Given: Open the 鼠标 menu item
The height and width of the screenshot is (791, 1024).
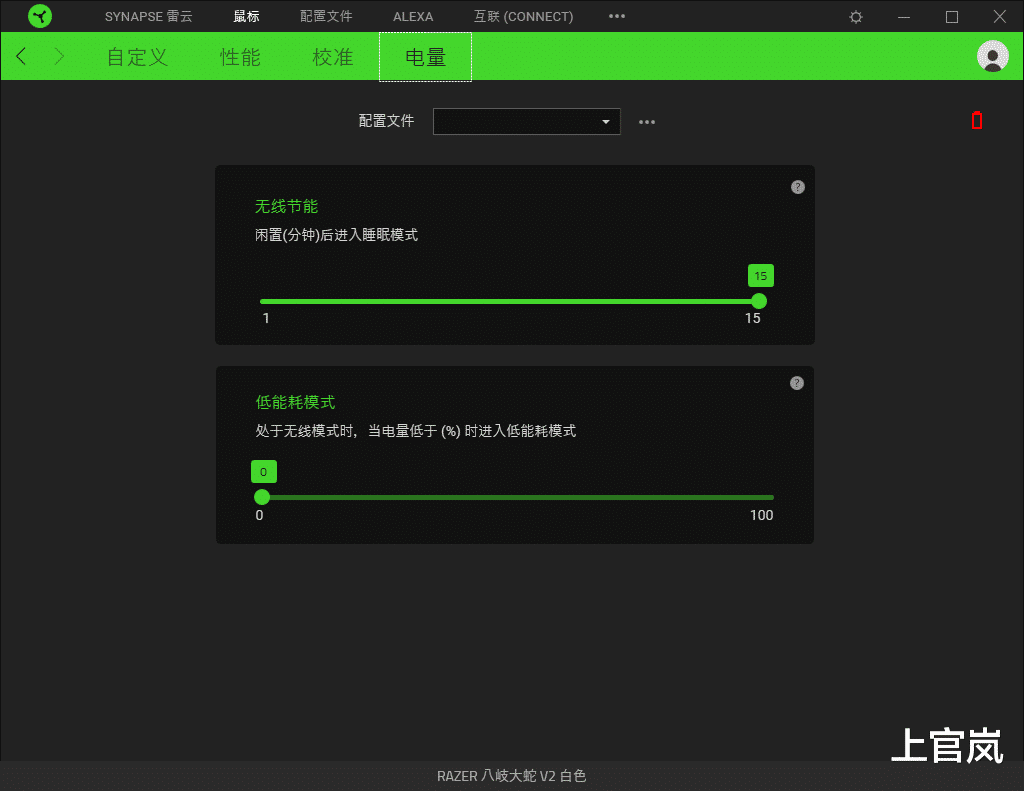Looking at the screenshot, I should (x=246, y=16).
